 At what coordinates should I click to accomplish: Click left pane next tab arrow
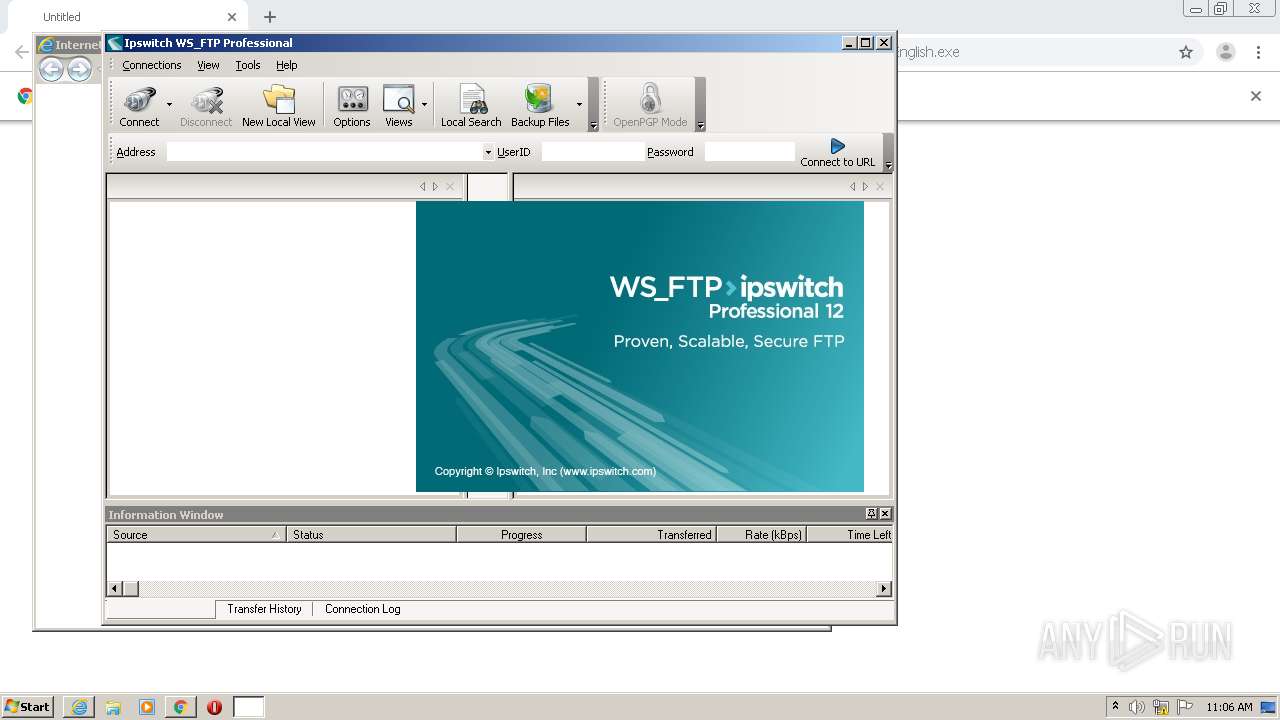435,187
